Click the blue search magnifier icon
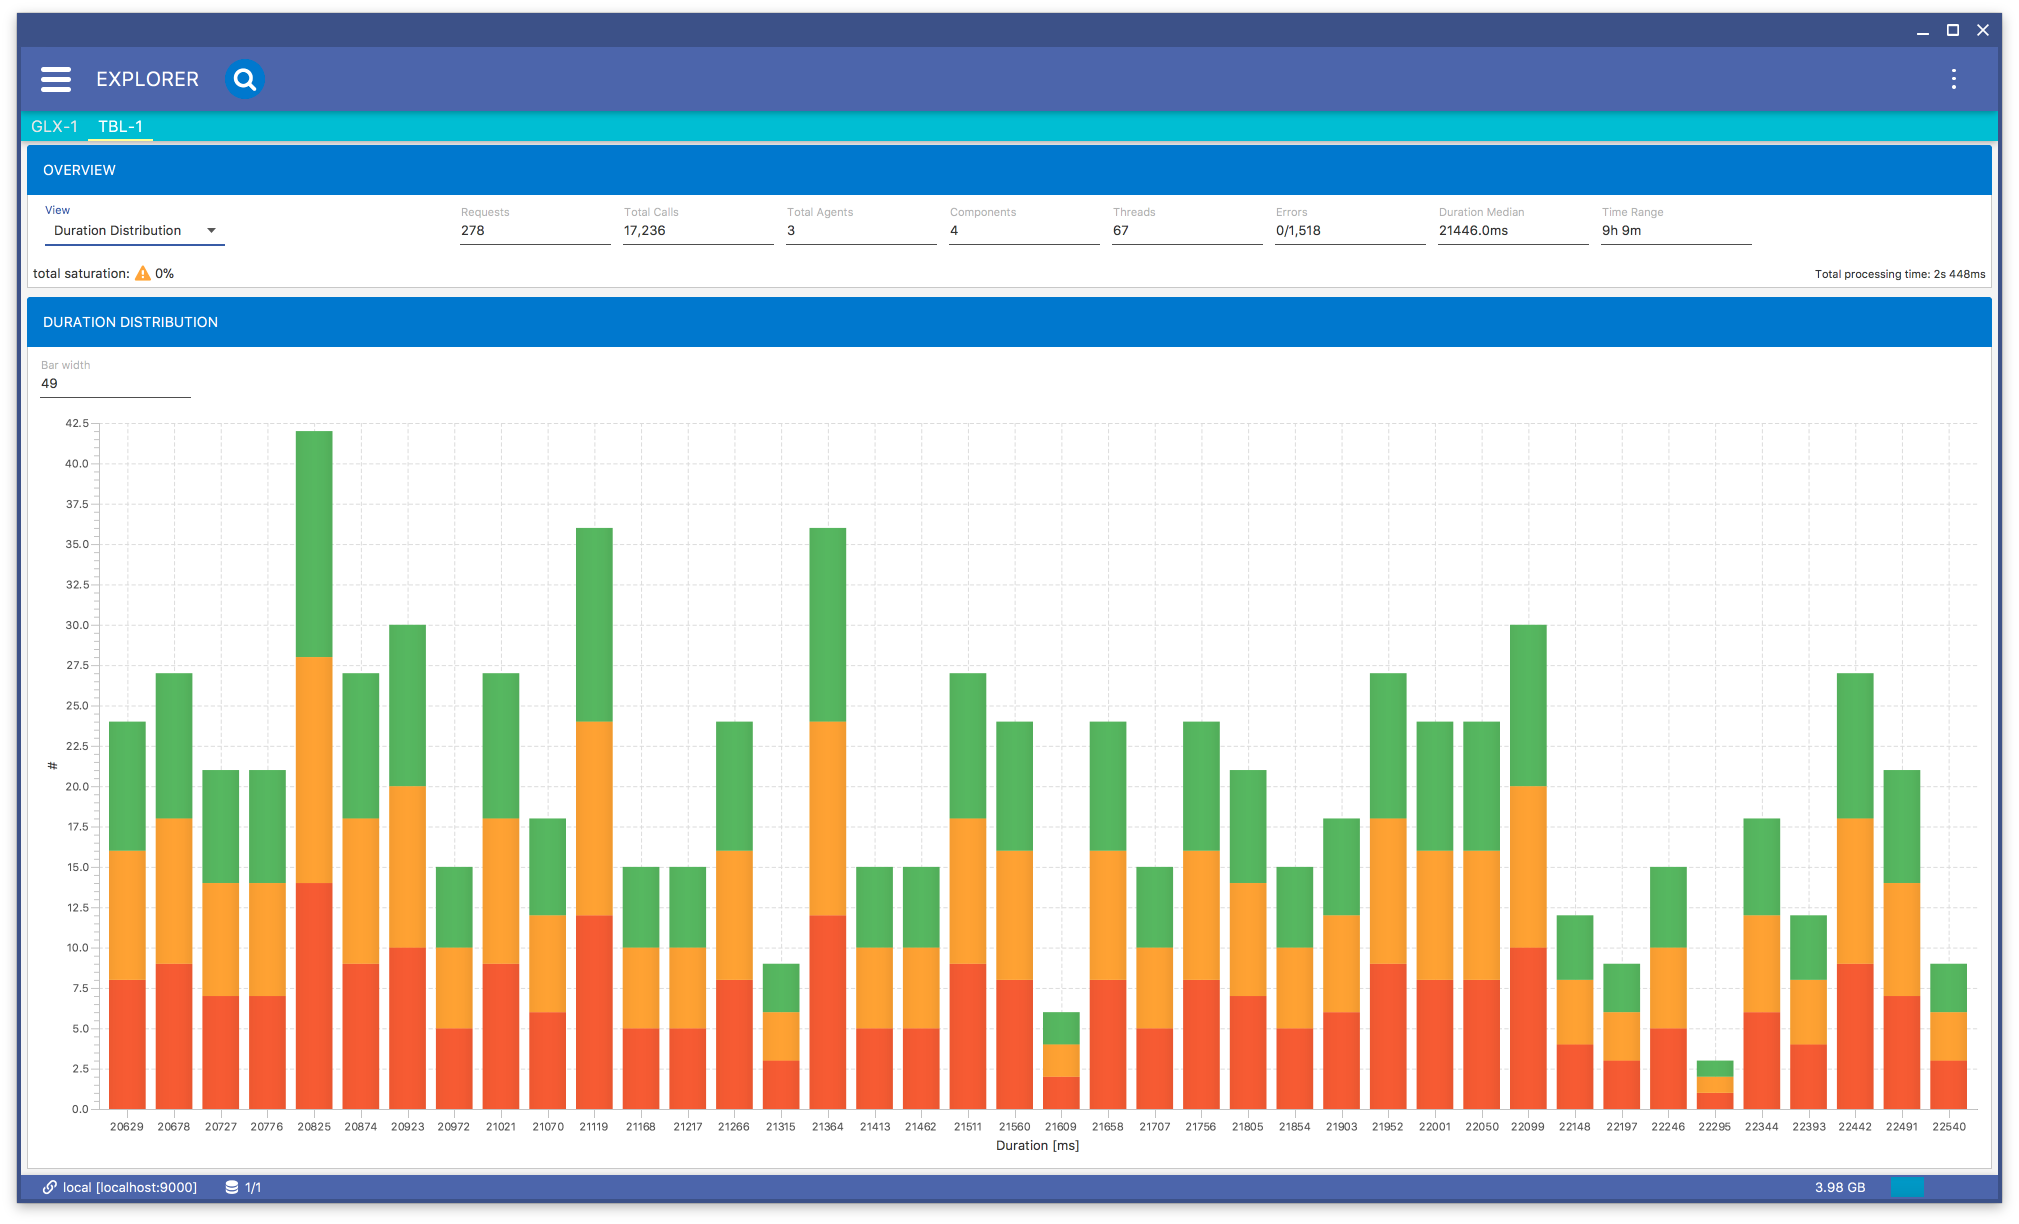 pyautogui.click(x=244, y=79)
